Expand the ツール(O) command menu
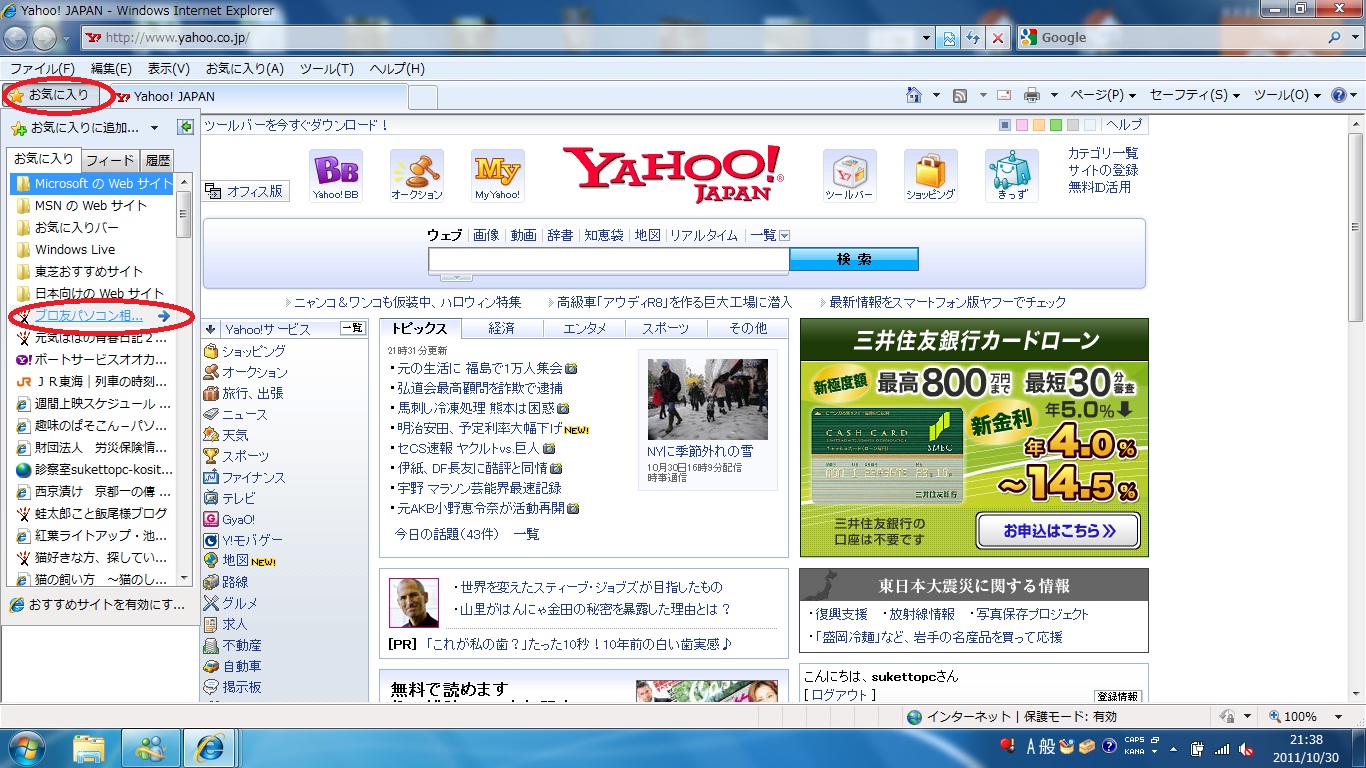1366x768 pixels. coord(1288,96)
